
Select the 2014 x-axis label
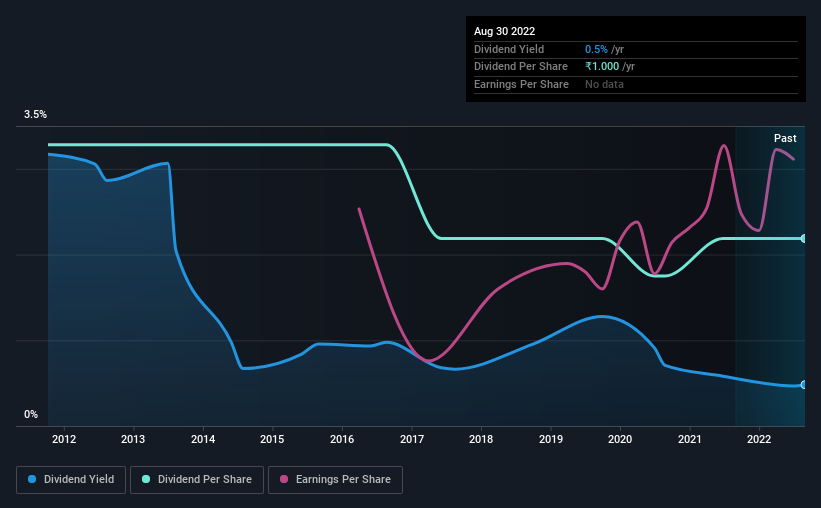point(203,439)
